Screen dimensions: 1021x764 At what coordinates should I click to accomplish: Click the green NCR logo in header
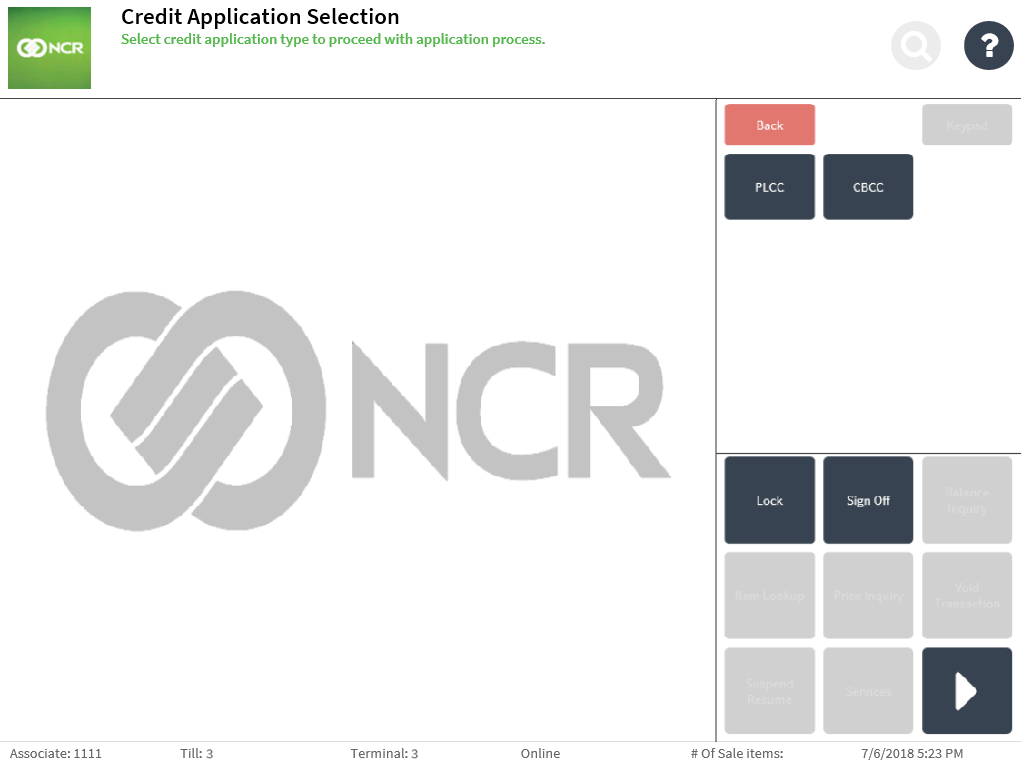[x=49, y=48]
